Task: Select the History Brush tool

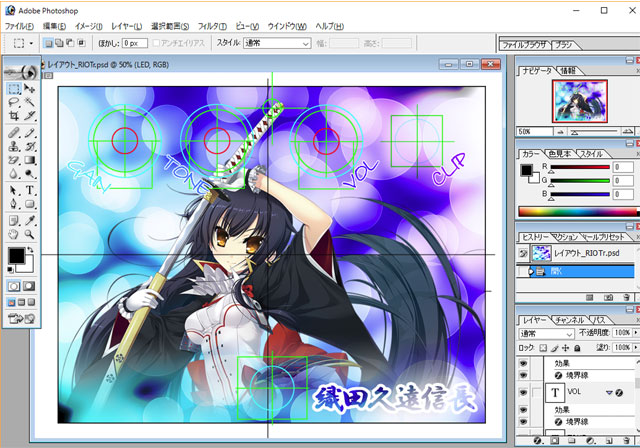Action: pyautogui.click(x=29, y=146)
